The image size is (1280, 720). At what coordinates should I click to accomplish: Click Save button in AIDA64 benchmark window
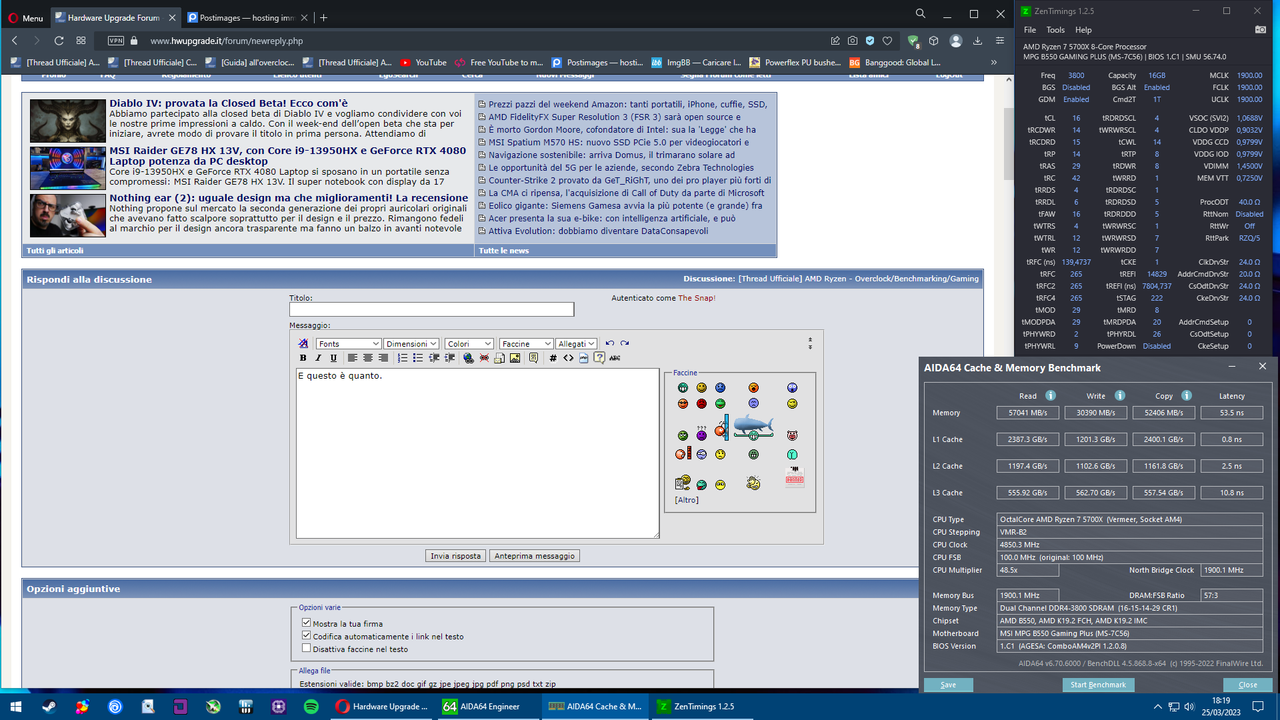click(x=948, y=685)
